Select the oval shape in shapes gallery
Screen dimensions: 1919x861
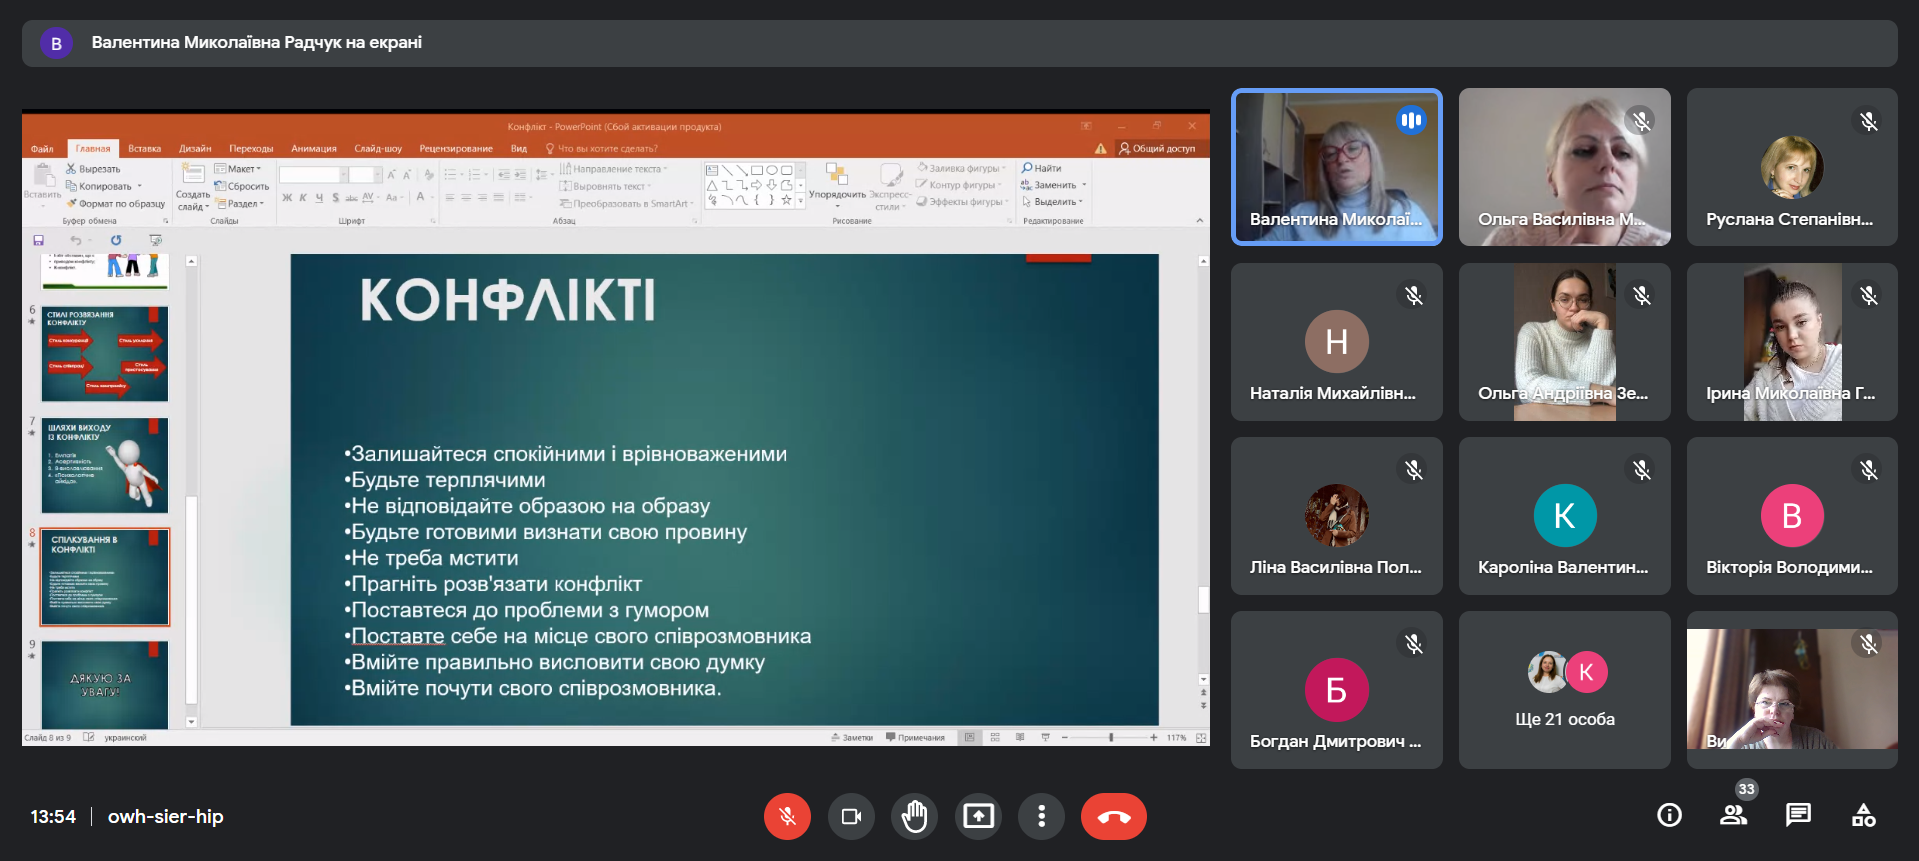click(772, 170)
